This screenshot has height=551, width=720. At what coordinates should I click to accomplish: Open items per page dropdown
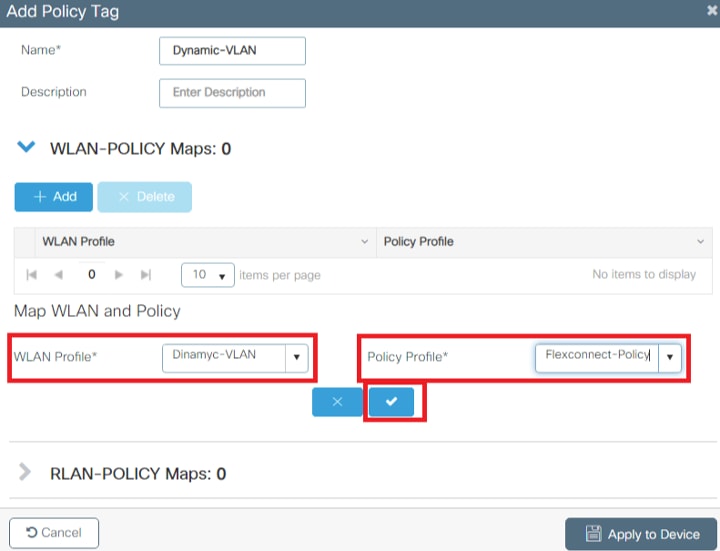click(x=208, y=275)
